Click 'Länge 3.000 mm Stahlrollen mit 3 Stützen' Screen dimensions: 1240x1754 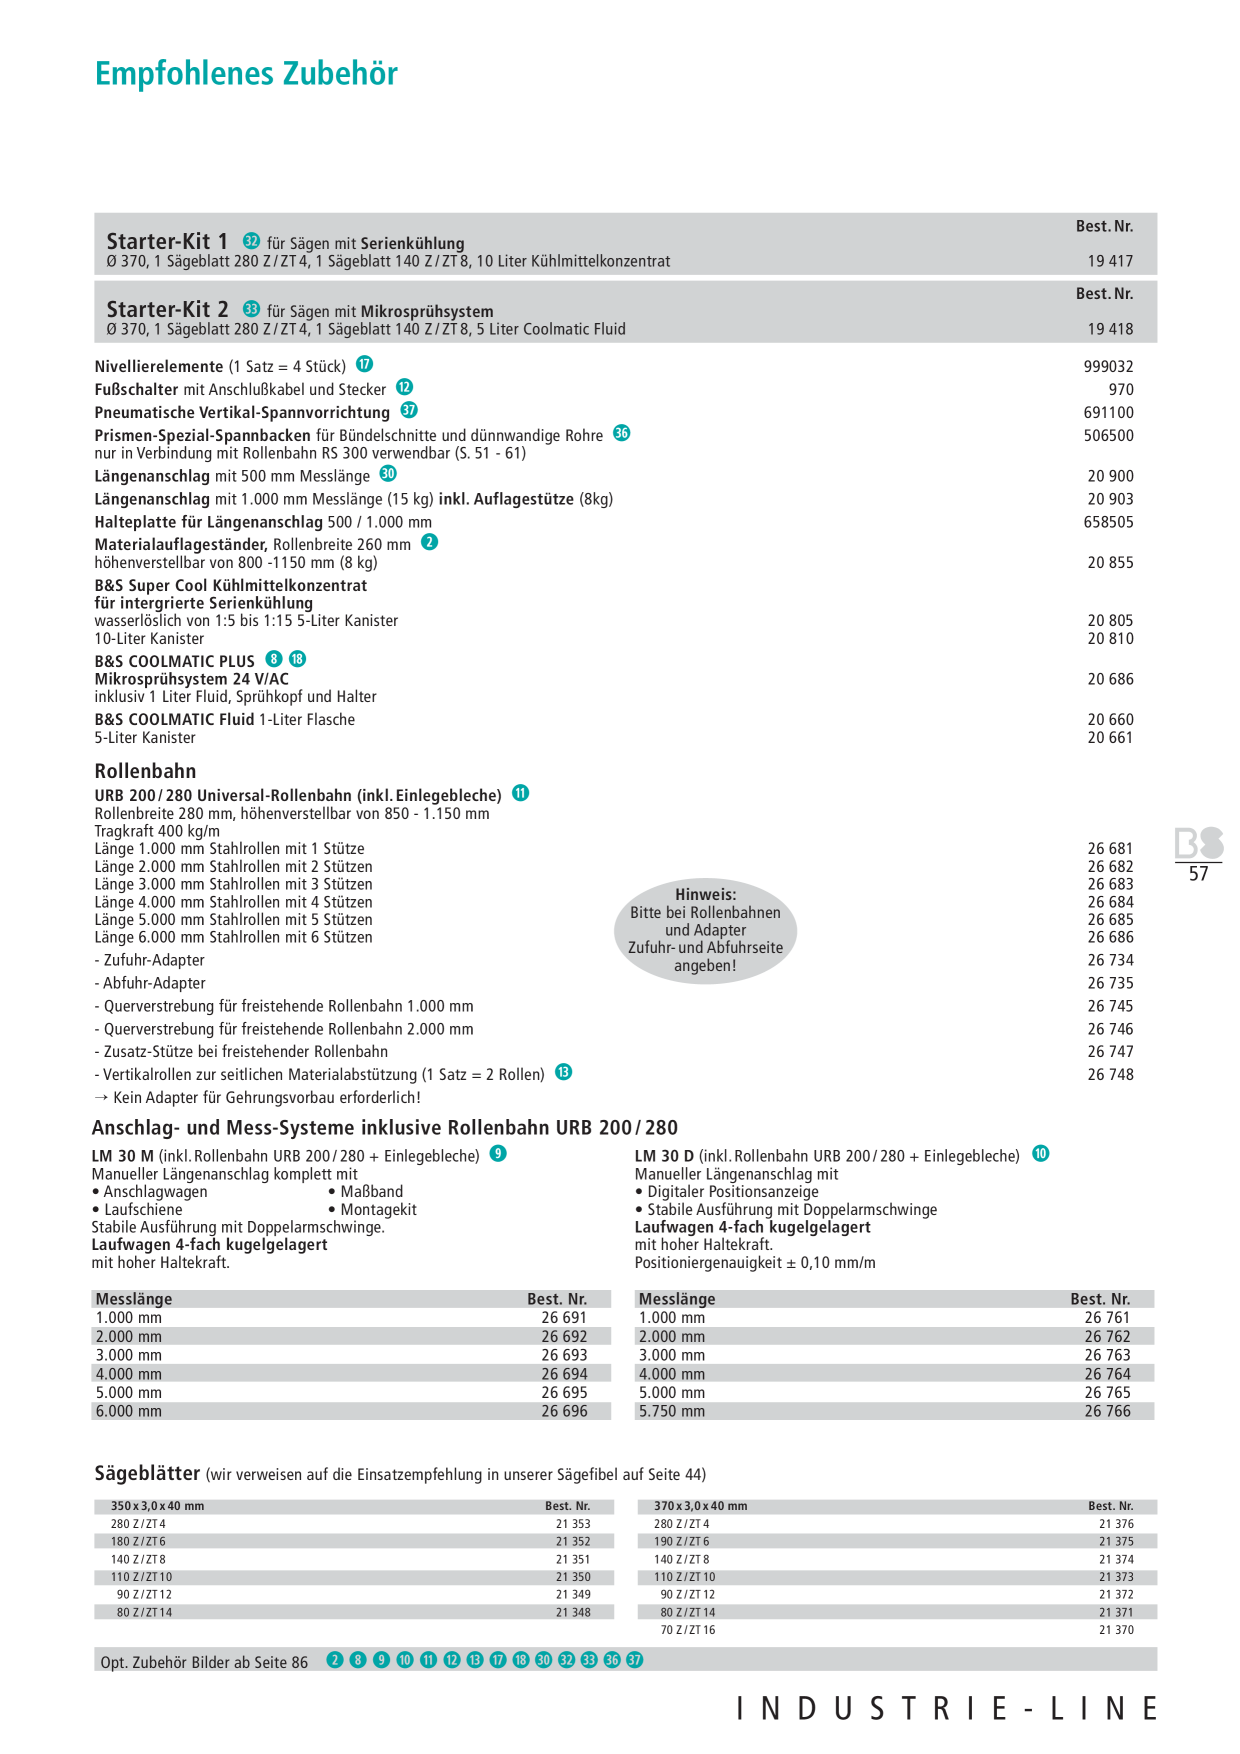coord(233,885)
